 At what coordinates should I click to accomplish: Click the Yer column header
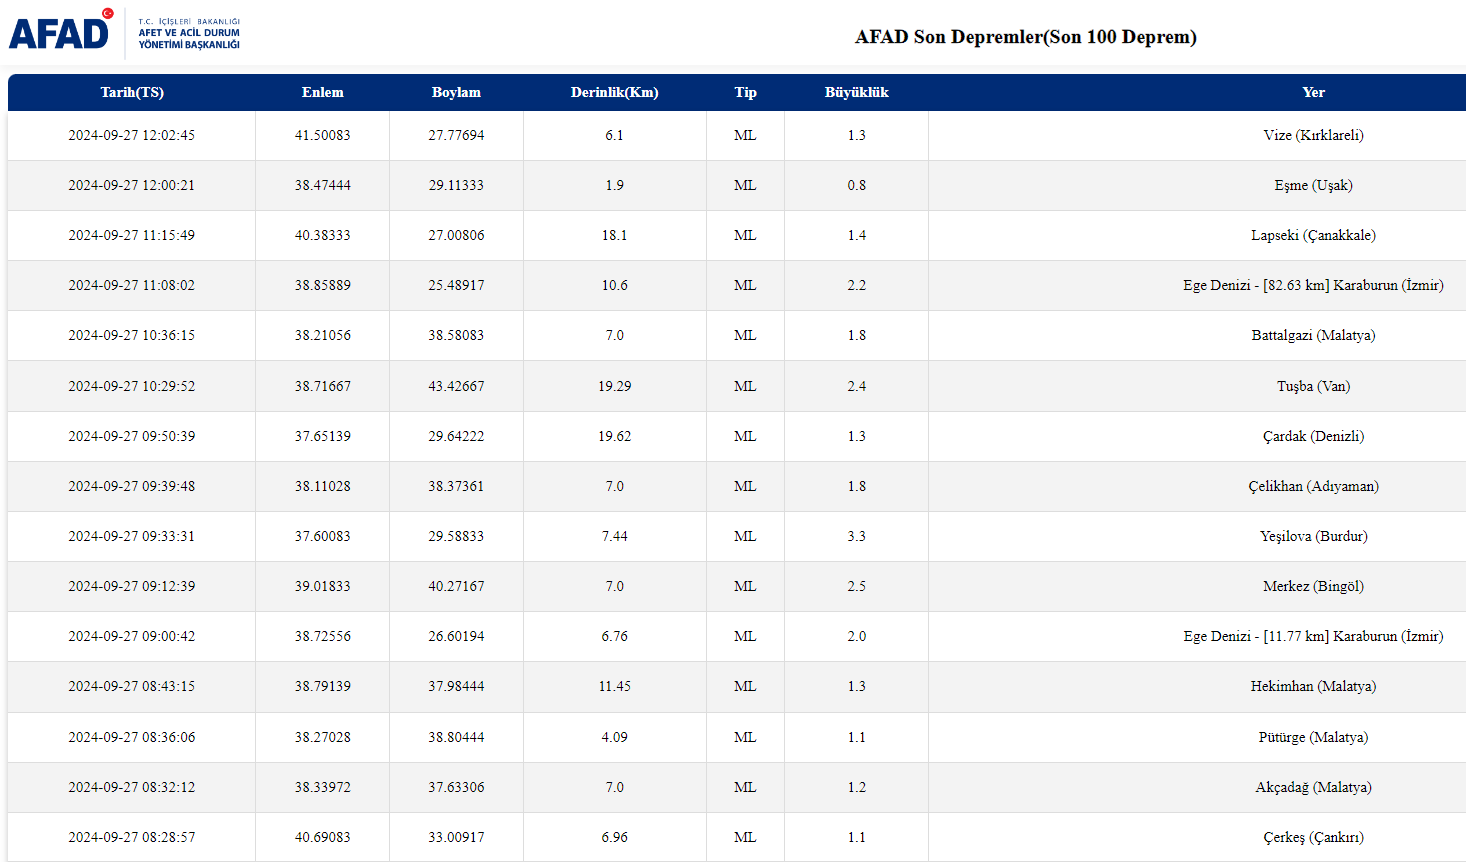1314,92
